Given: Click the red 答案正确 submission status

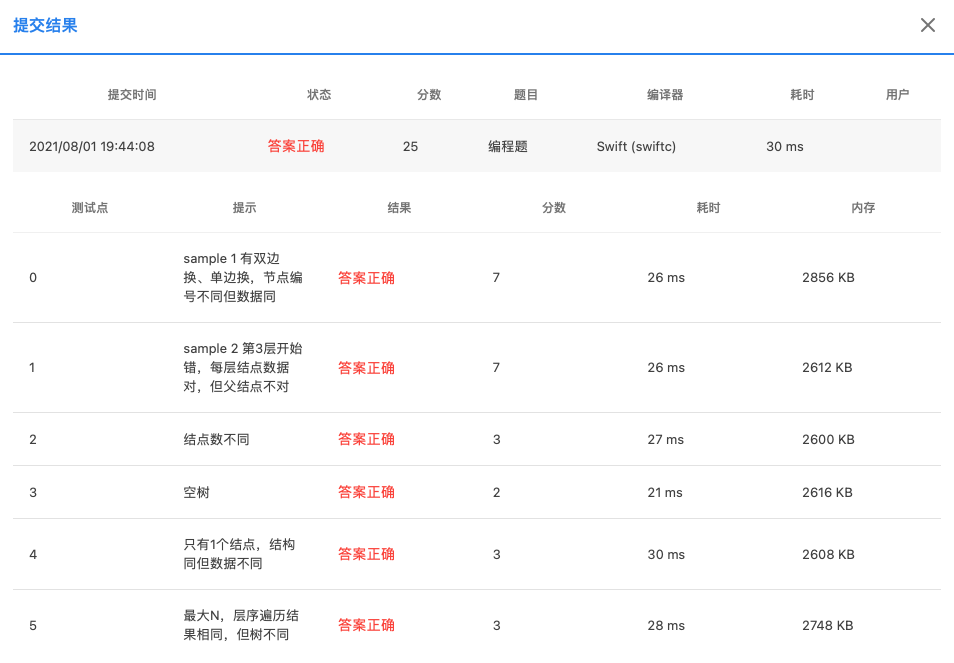Looking at the screenshot, I should 296,147.
